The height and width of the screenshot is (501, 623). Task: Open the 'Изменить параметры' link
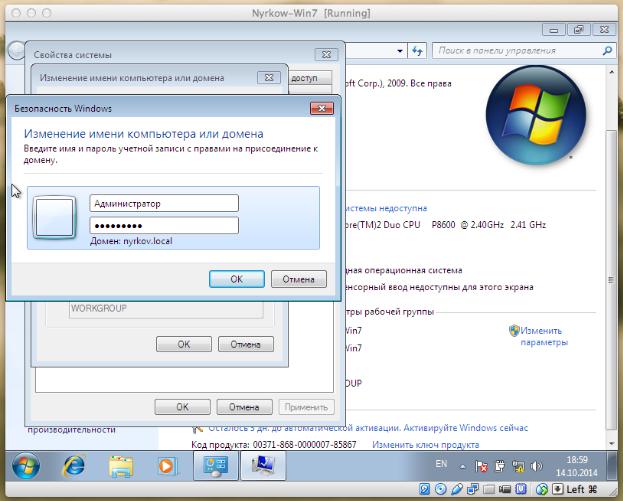point(544,336)
